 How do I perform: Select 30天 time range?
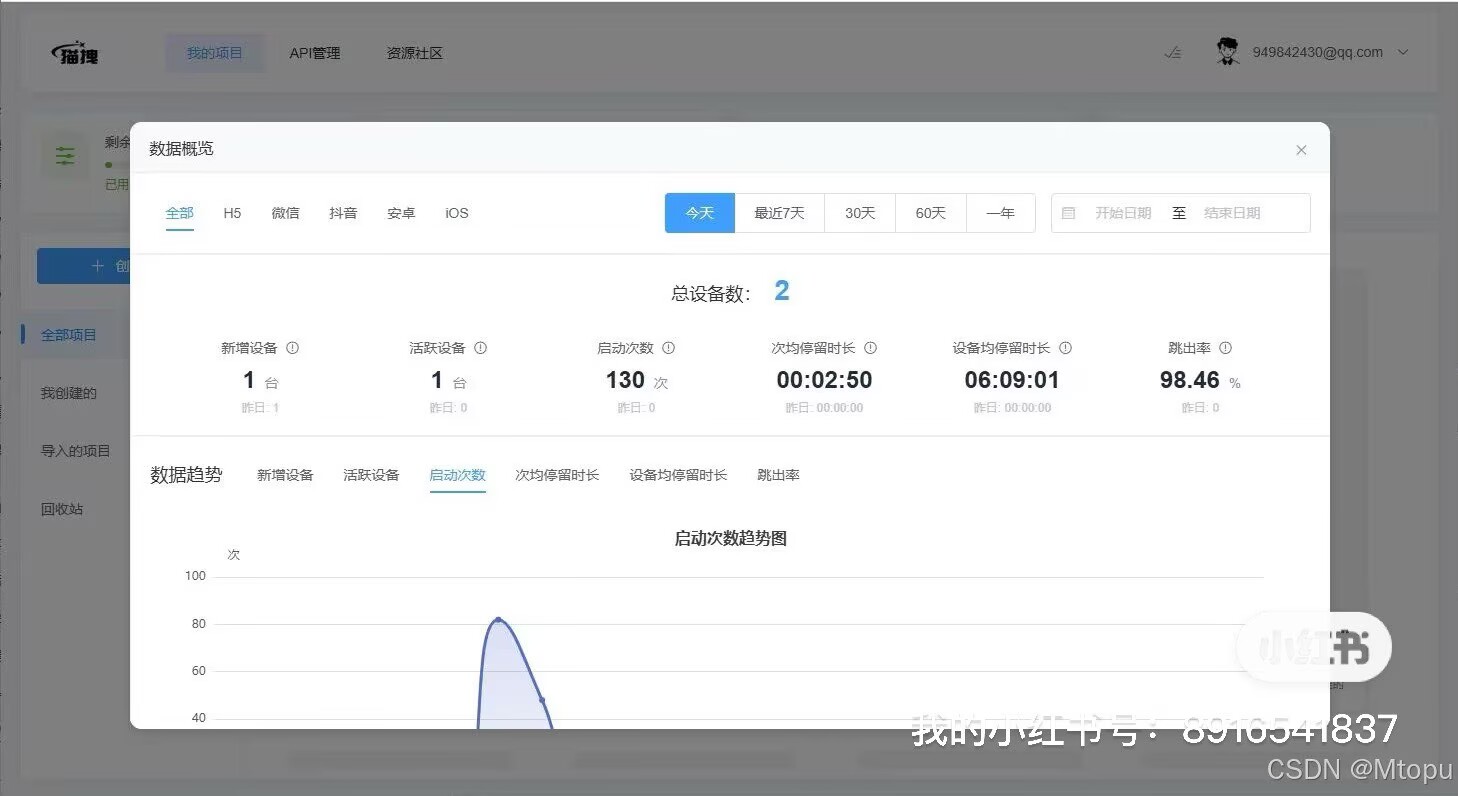point(859,213)
